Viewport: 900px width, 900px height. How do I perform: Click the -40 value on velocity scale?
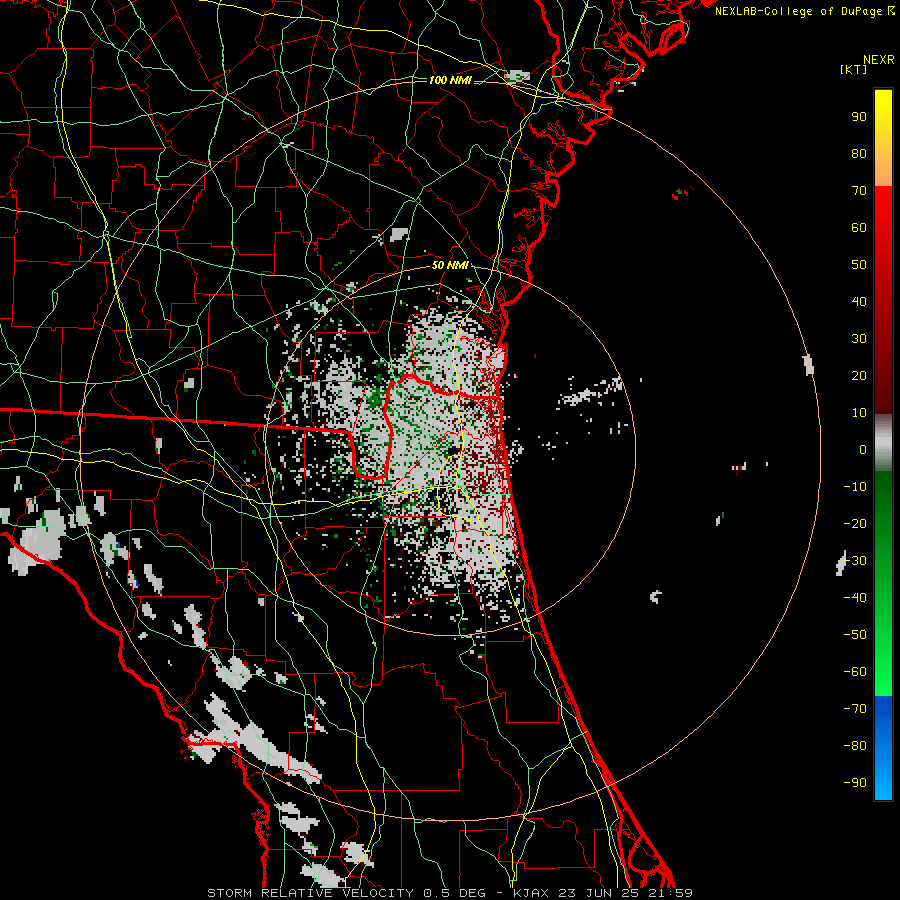pyautogui.click(x=855, y=598)
